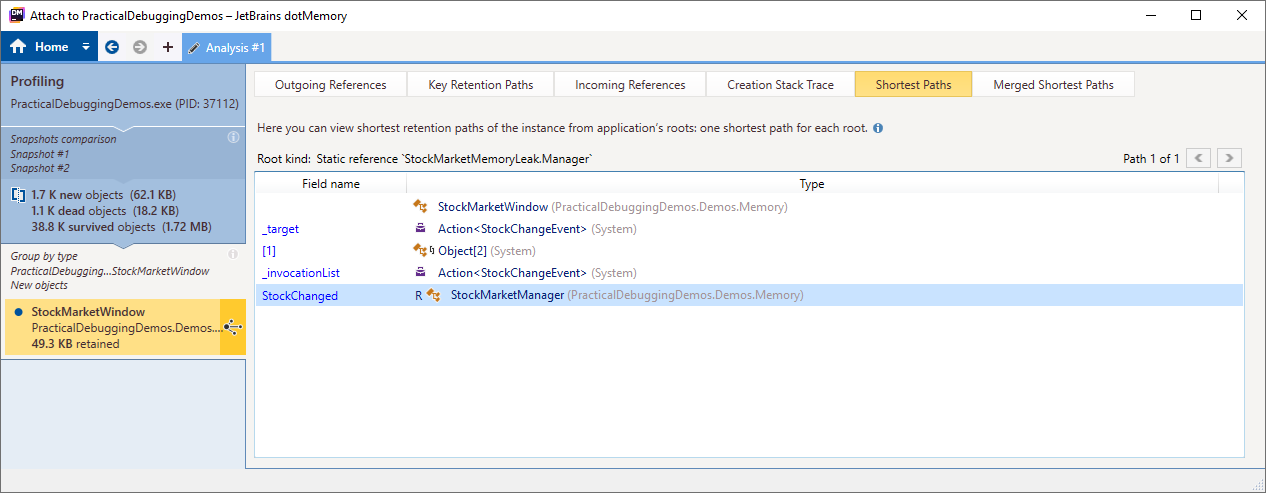Add a new tab with plus icon
Image resolution: width=1266 pixels, height=493 pixels.
point(167,47)
